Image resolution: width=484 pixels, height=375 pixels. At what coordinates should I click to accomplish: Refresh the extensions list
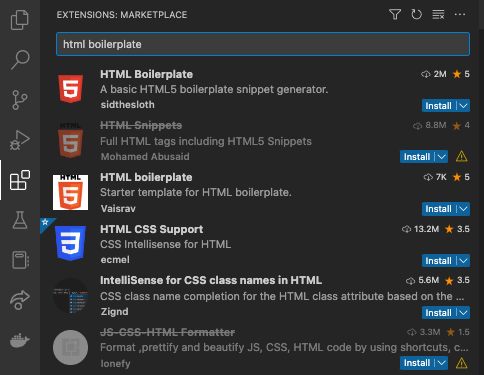[x=416, y=14]
